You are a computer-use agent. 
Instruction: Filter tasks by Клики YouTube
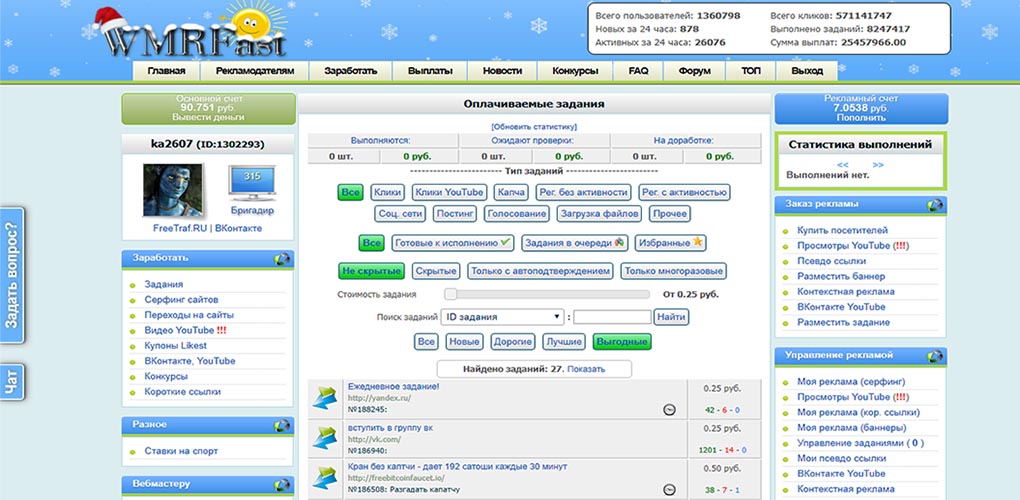(450, 192)
